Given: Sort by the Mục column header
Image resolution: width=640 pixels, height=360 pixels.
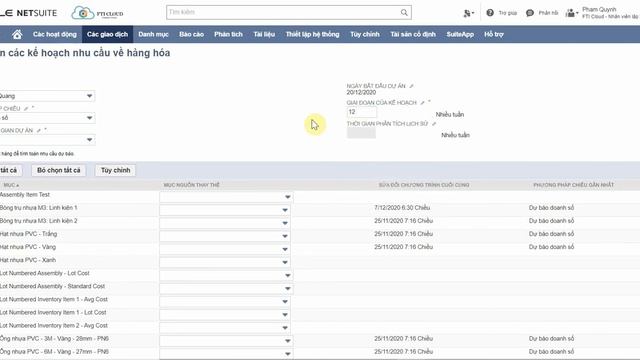Looking at the screenshot, I should [11, 185].
